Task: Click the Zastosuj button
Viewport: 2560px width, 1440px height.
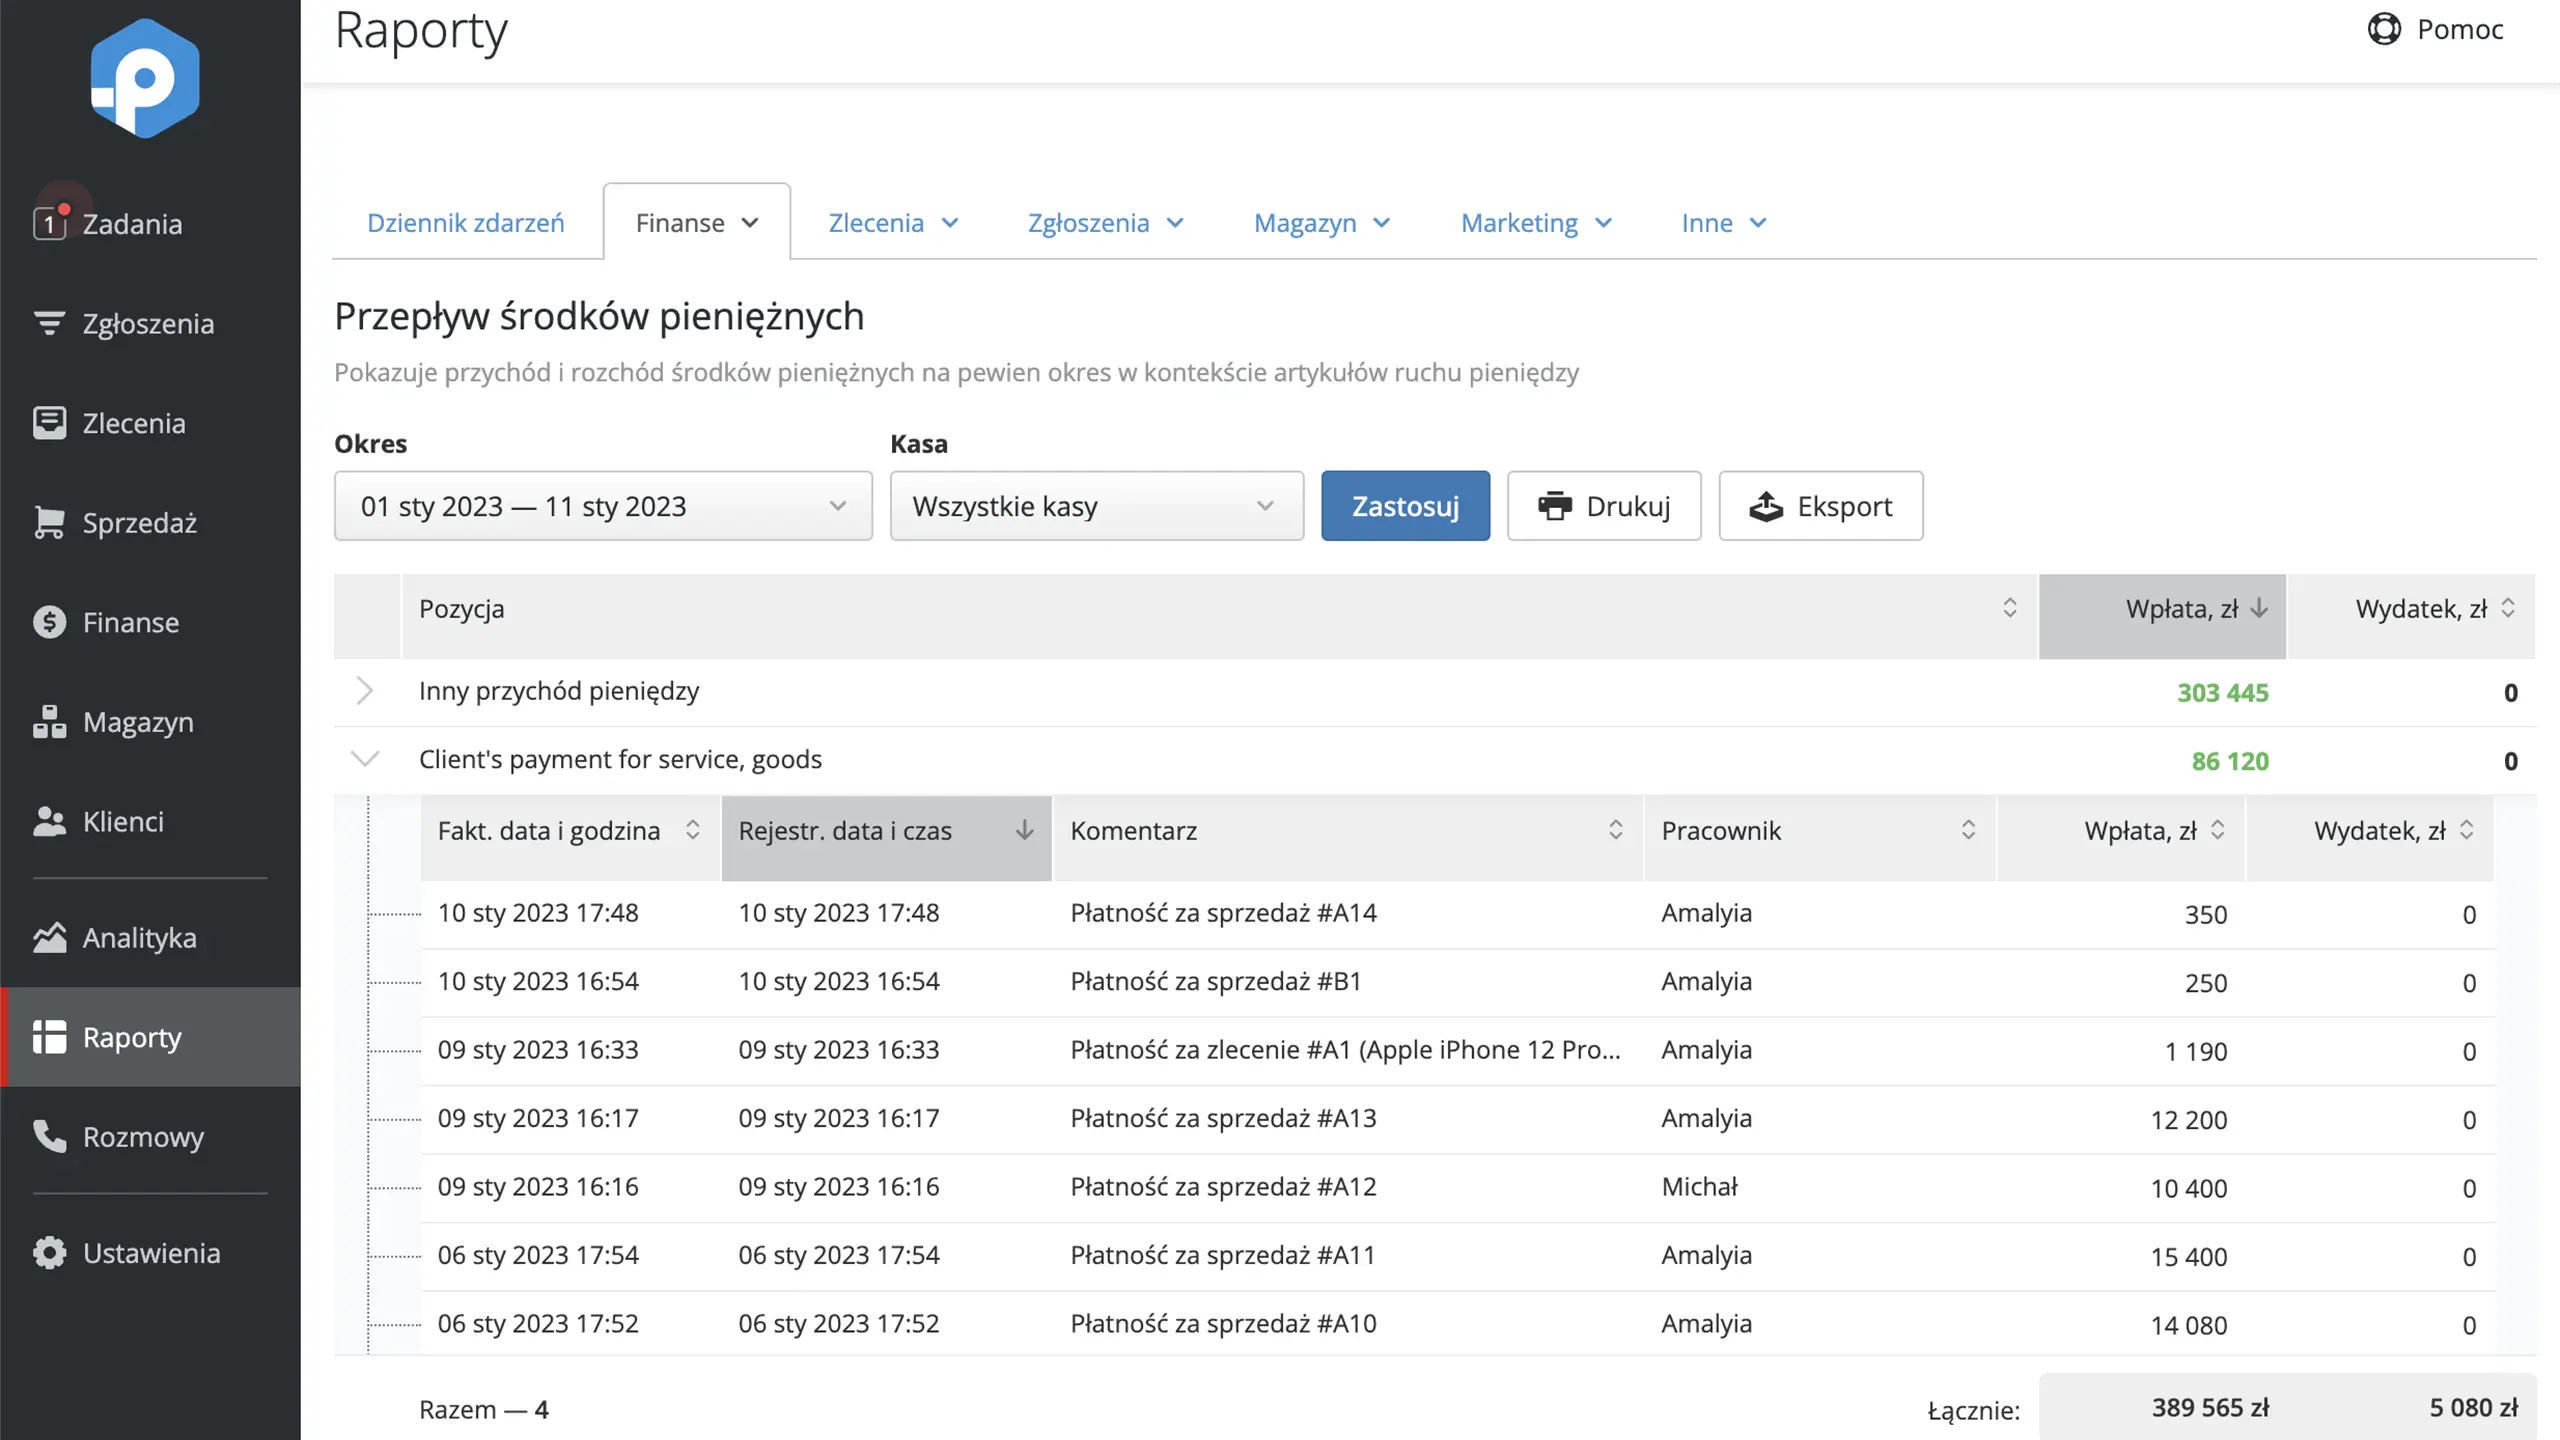Action: [1405, 506]
